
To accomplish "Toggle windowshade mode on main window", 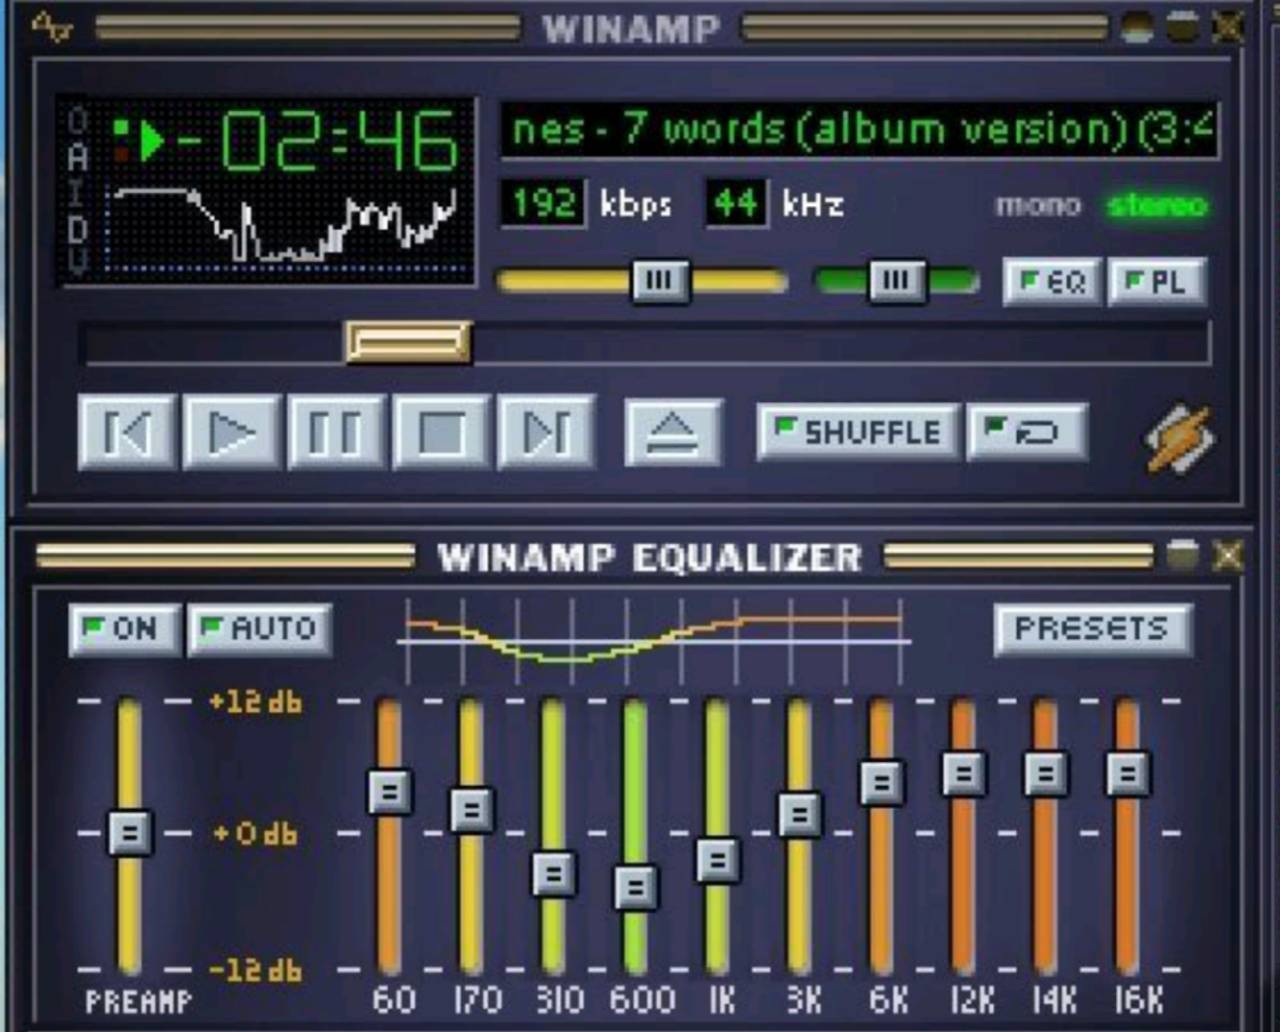I will [1182, 27].
